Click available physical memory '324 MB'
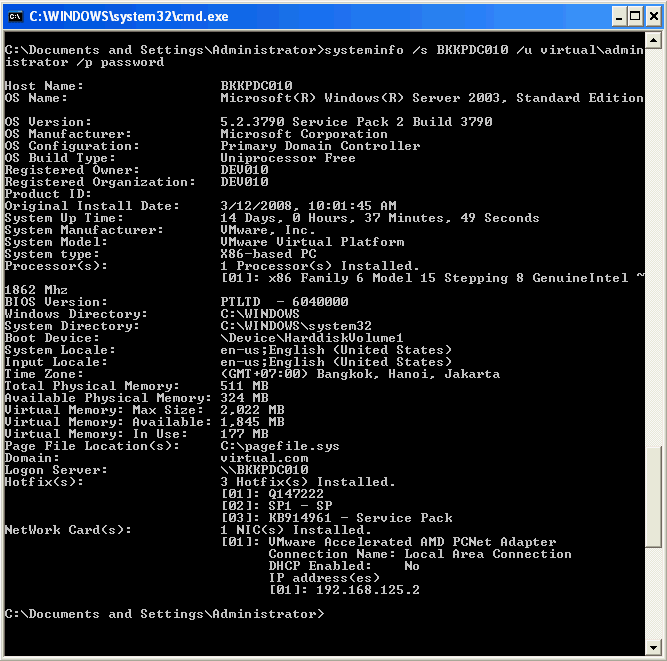 point(244,398)
